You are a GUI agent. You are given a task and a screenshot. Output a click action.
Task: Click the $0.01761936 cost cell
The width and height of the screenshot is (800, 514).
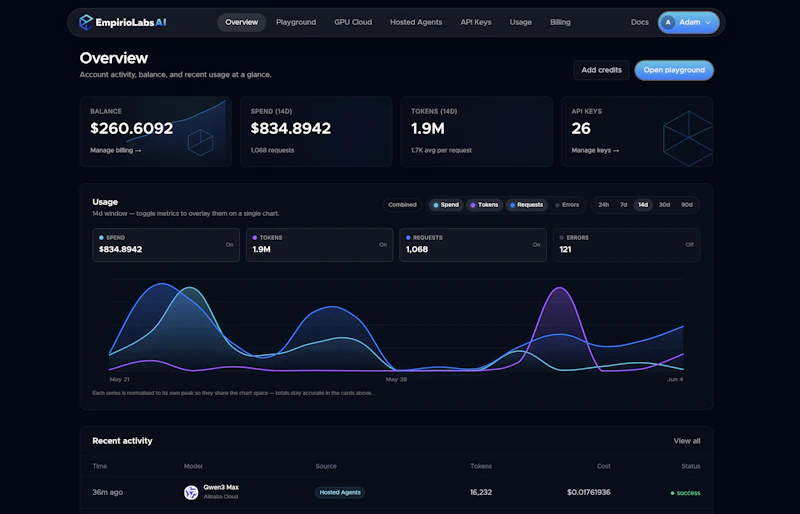click(588, 493)
